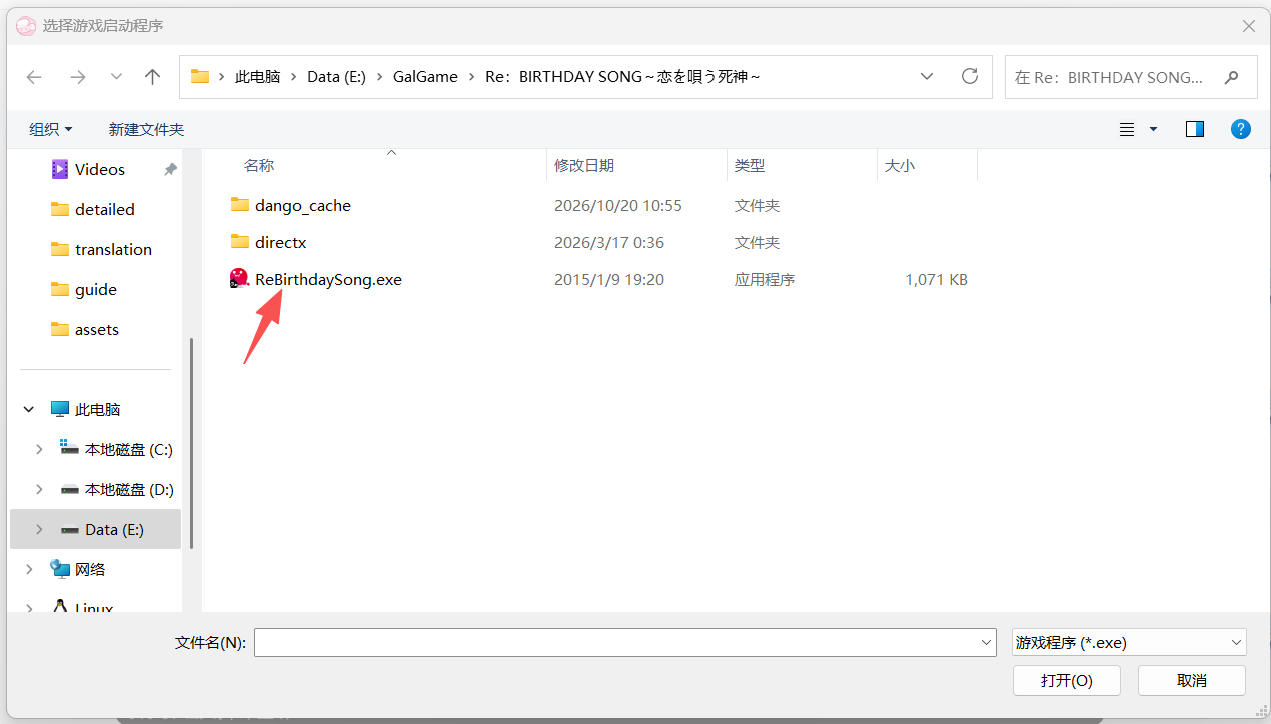Select the dango_cache folder

click(302, 205)
